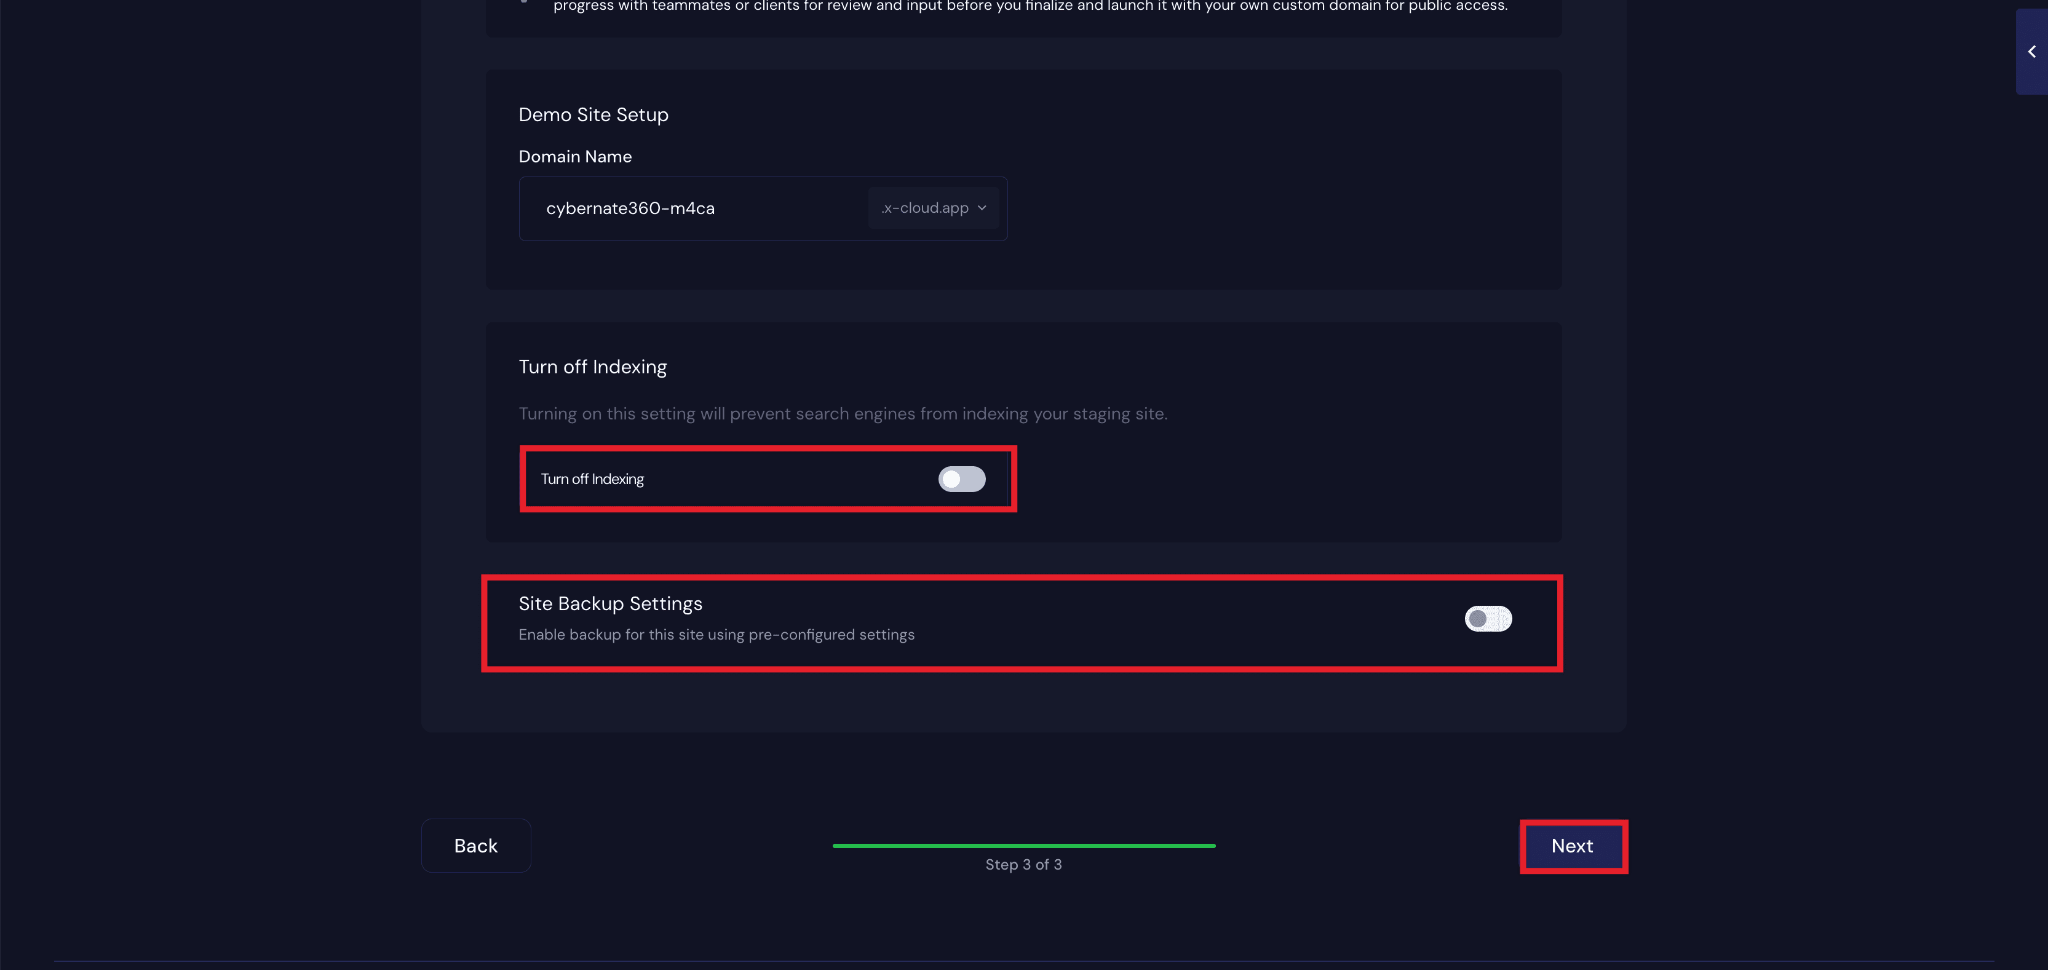Click the description about preventing search engine indexing

click(842, 414)
